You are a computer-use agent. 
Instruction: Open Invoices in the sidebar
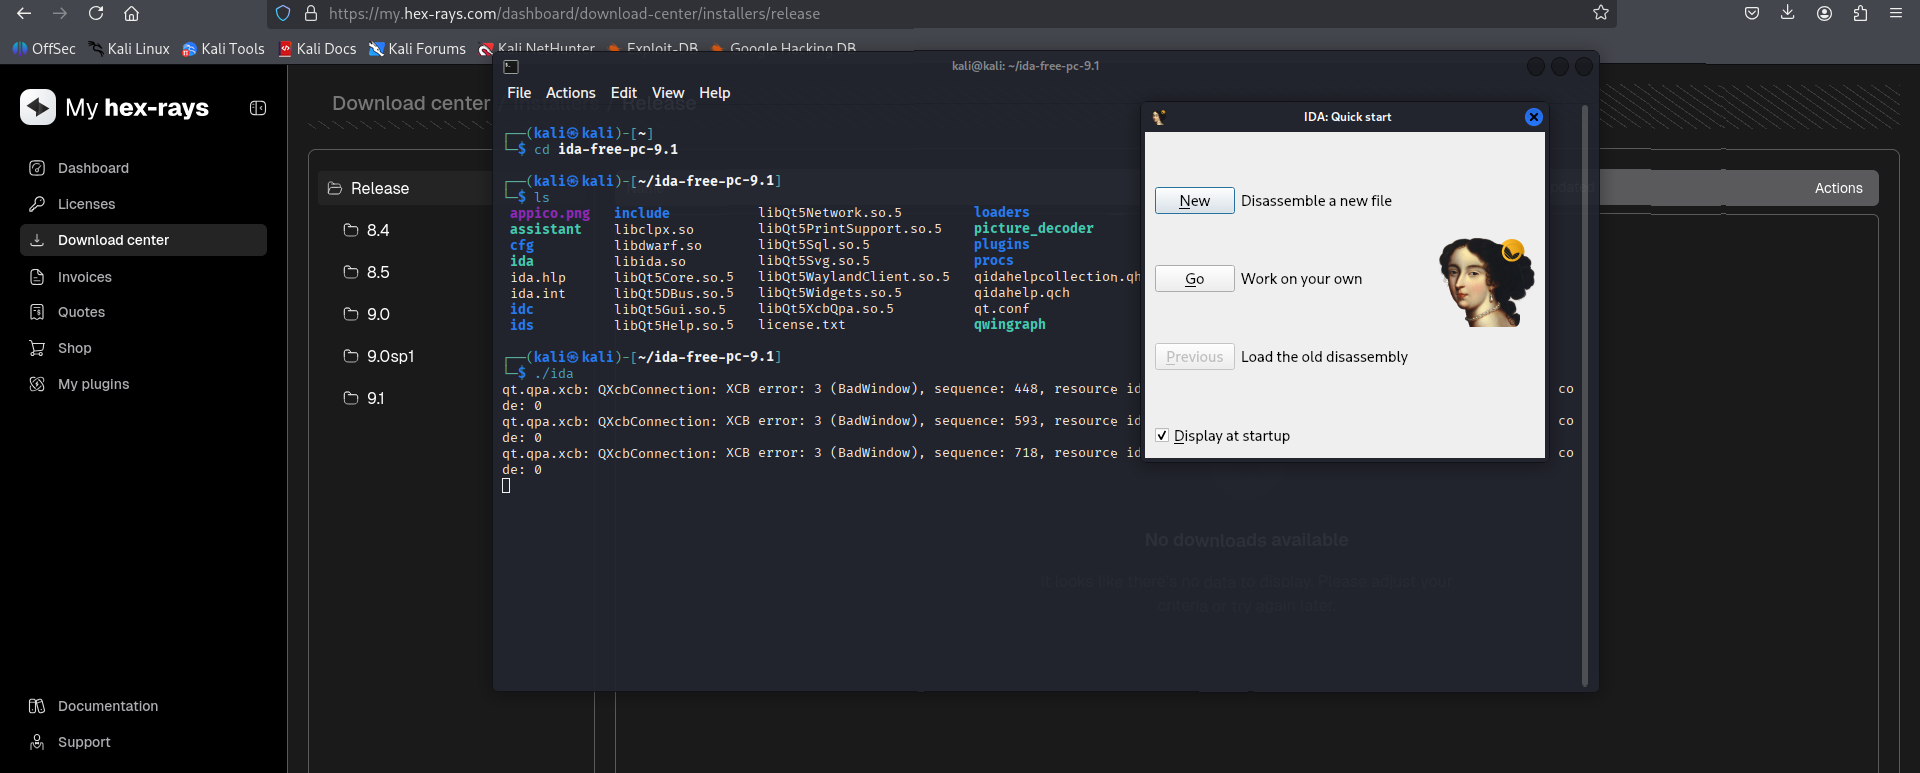[143, 277]
